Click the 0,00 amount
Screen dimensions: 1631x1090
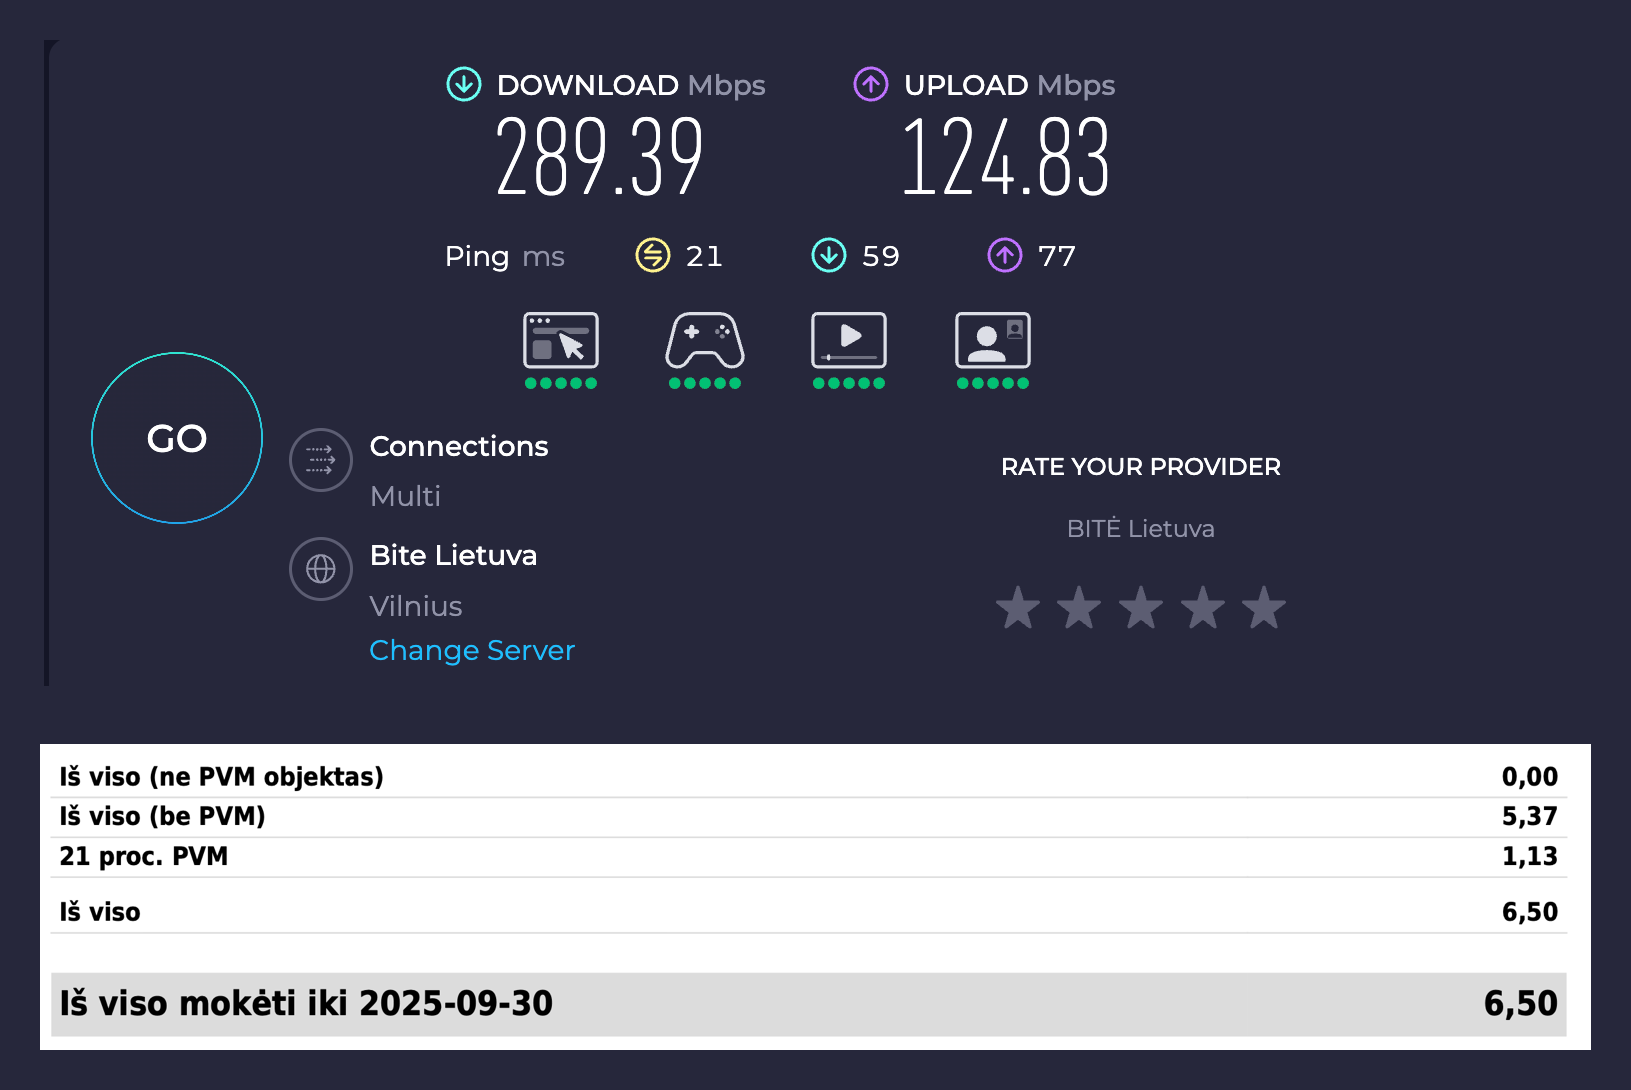(x=1530, y=777)
